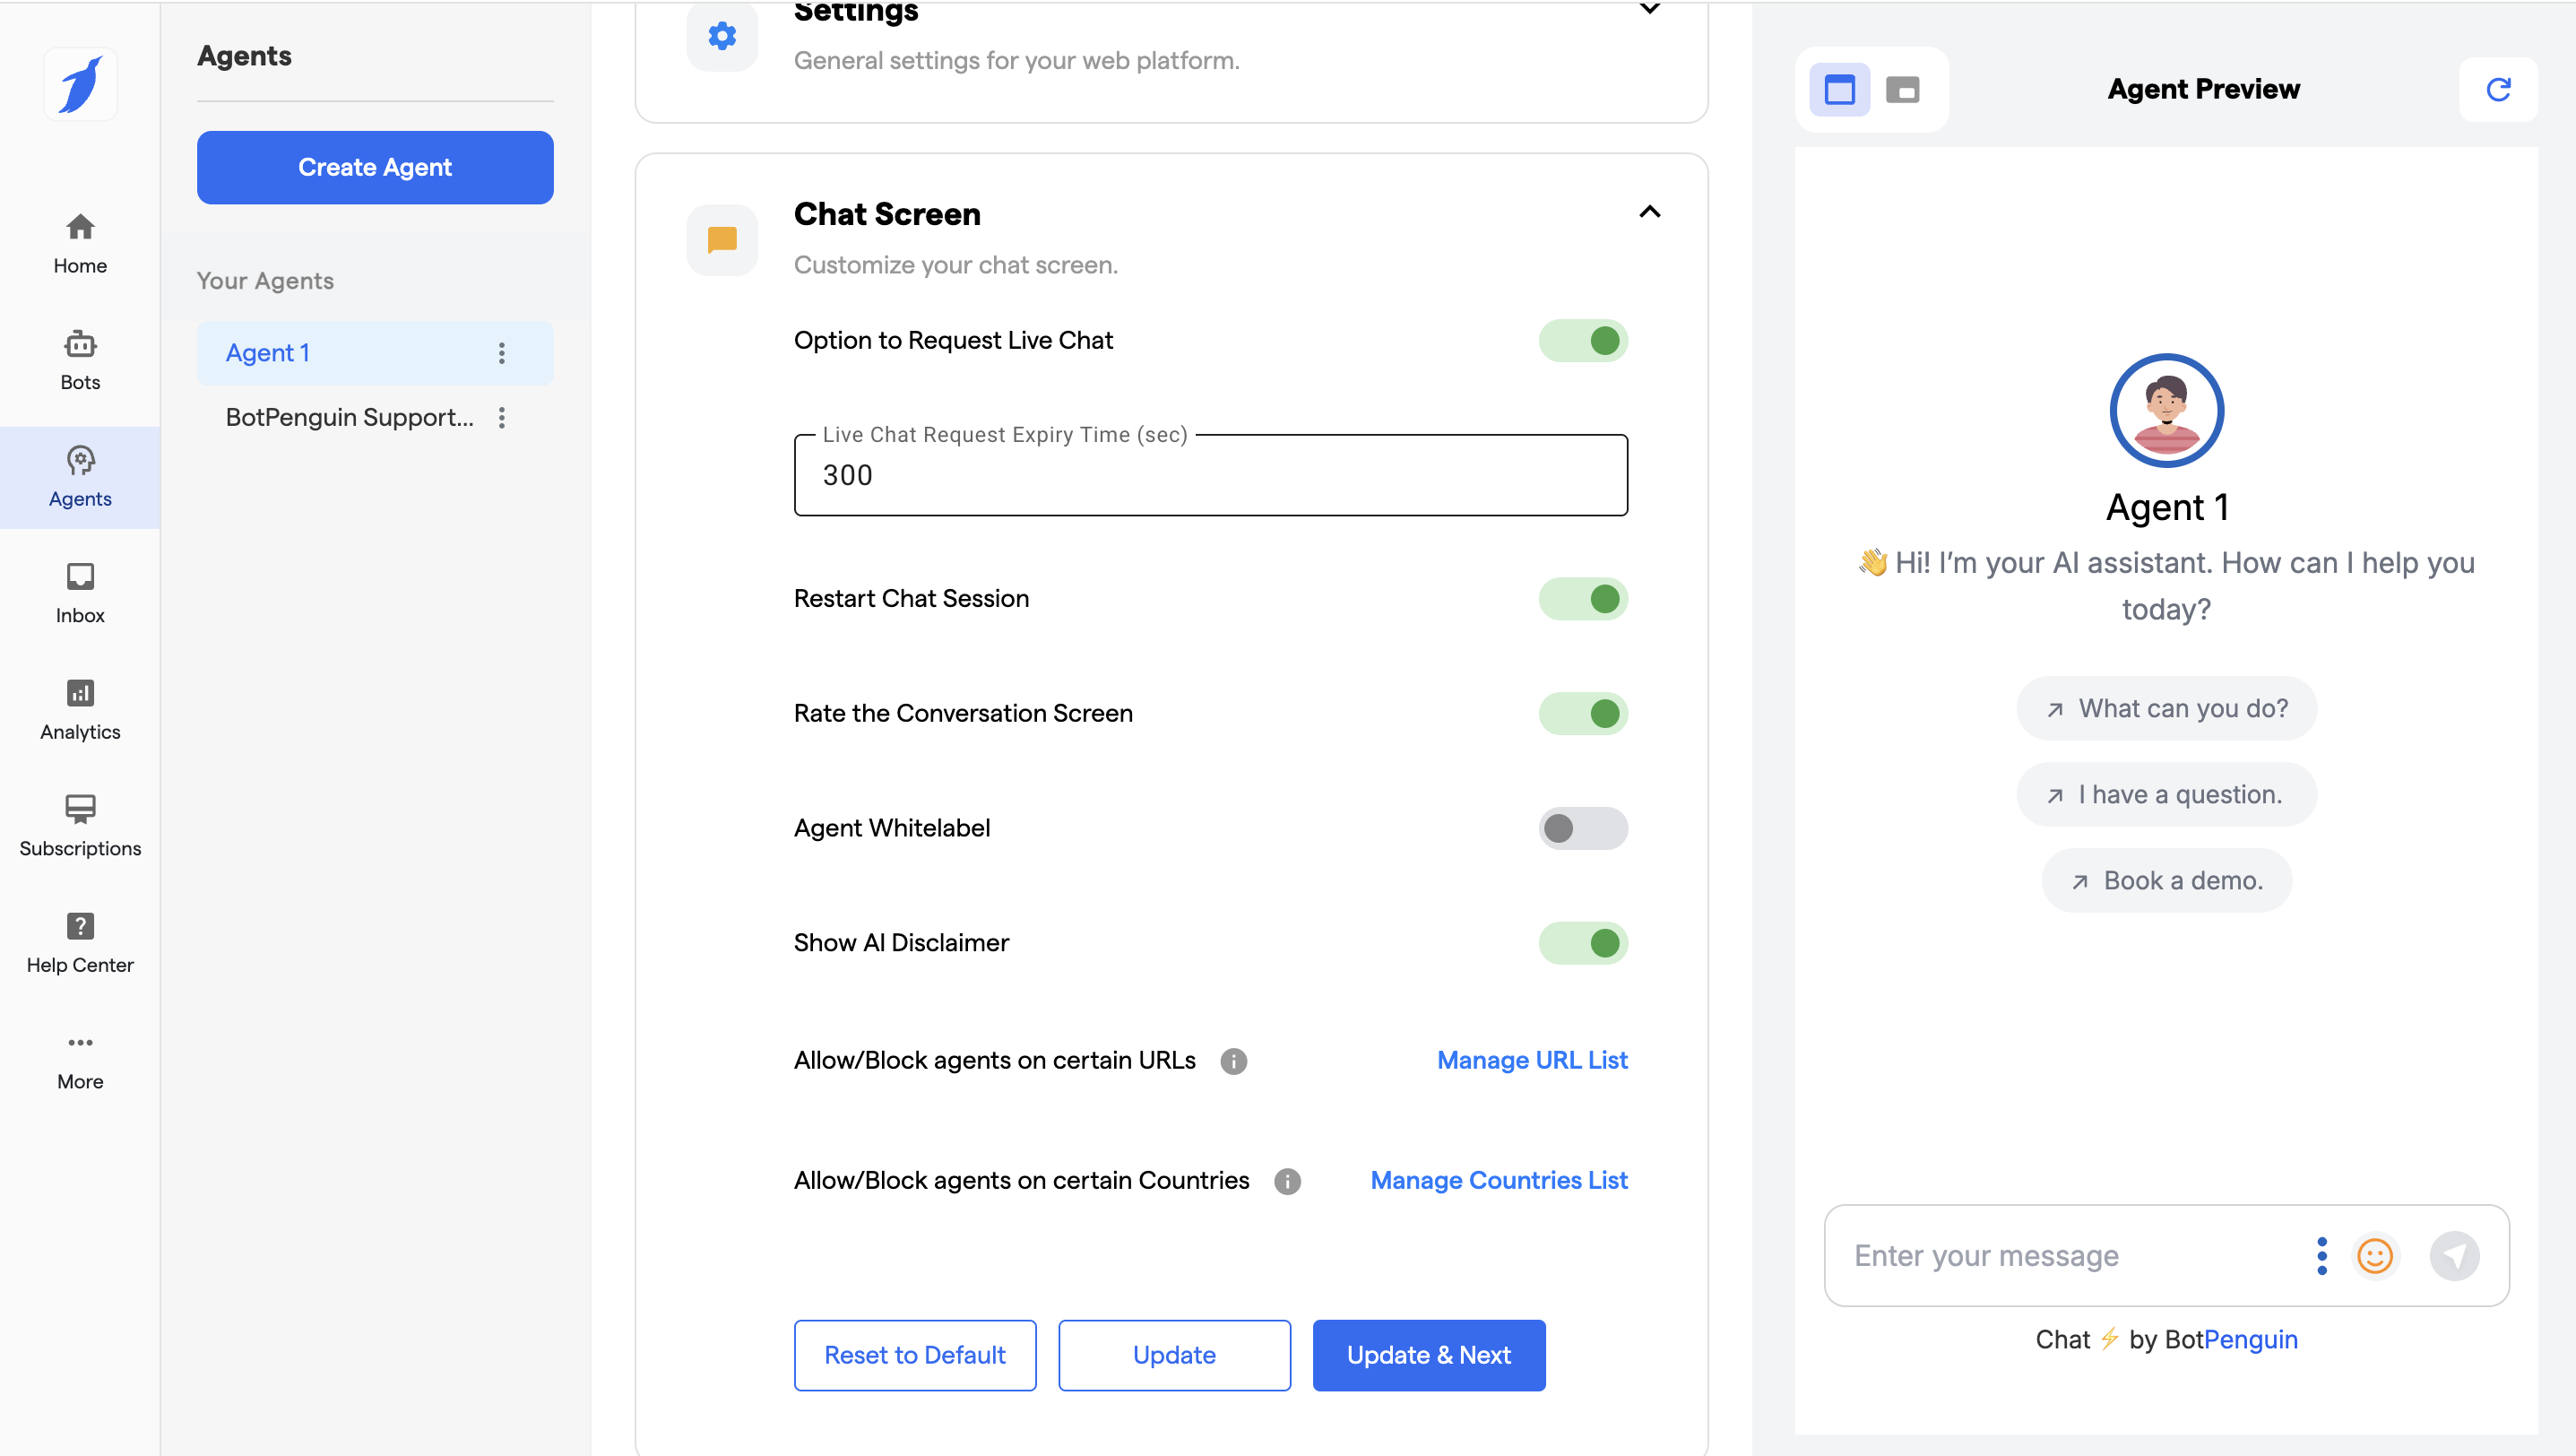Go to Analytics in the sidebar
Viewport: 2576px width, 1456px height.
click(80, 709)
